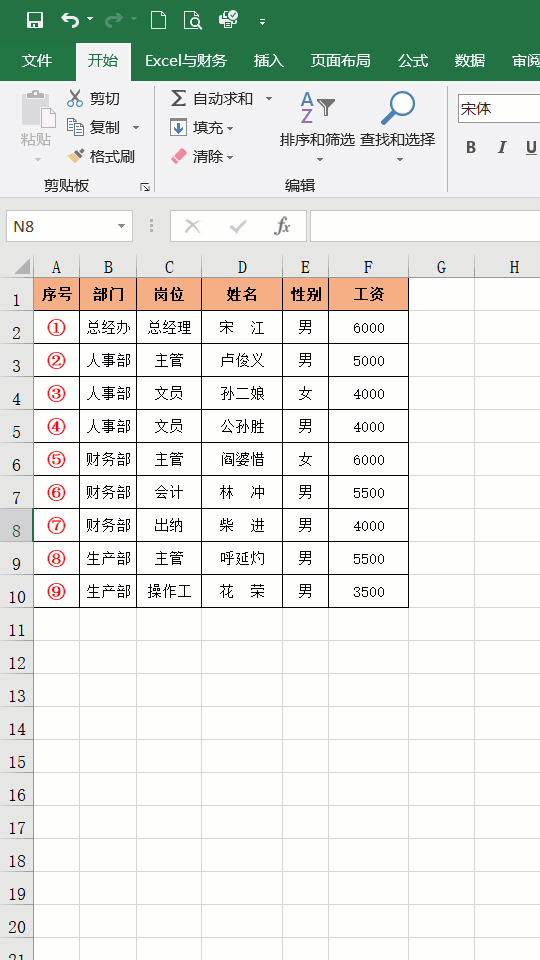Click the 粘贴 clipboard icon
Image resolution: width=540 pixels, height=960 pixels.
tap(37, 110)
